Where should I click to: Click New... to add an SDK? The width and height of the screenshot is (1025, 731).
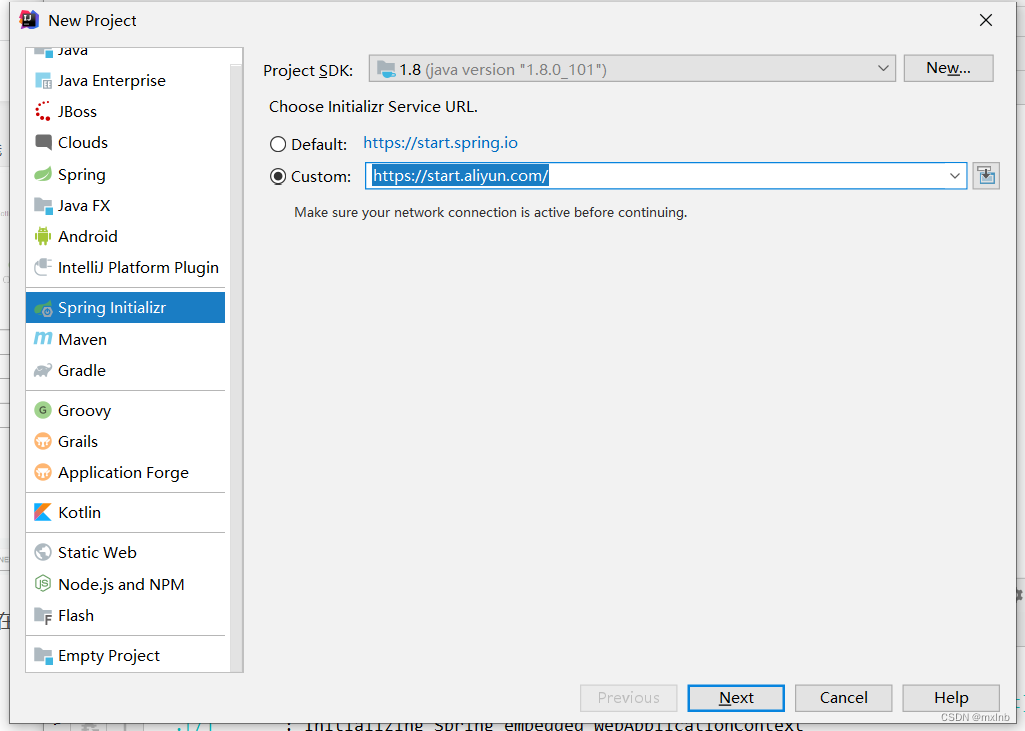click(949, 68)
